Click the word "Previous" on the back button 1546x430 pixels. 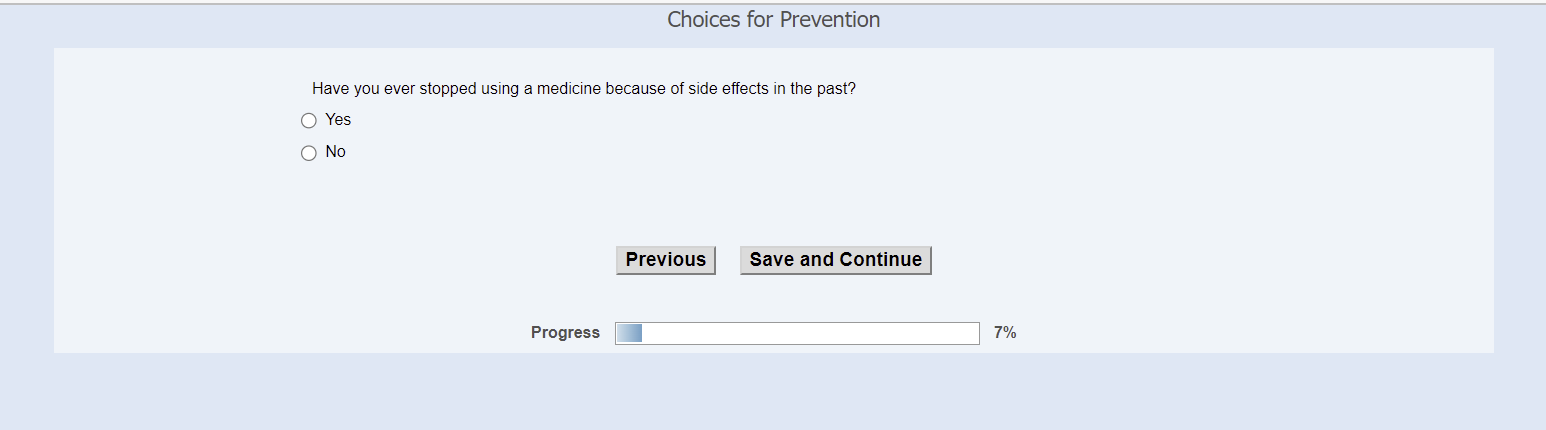coord(665,260)
